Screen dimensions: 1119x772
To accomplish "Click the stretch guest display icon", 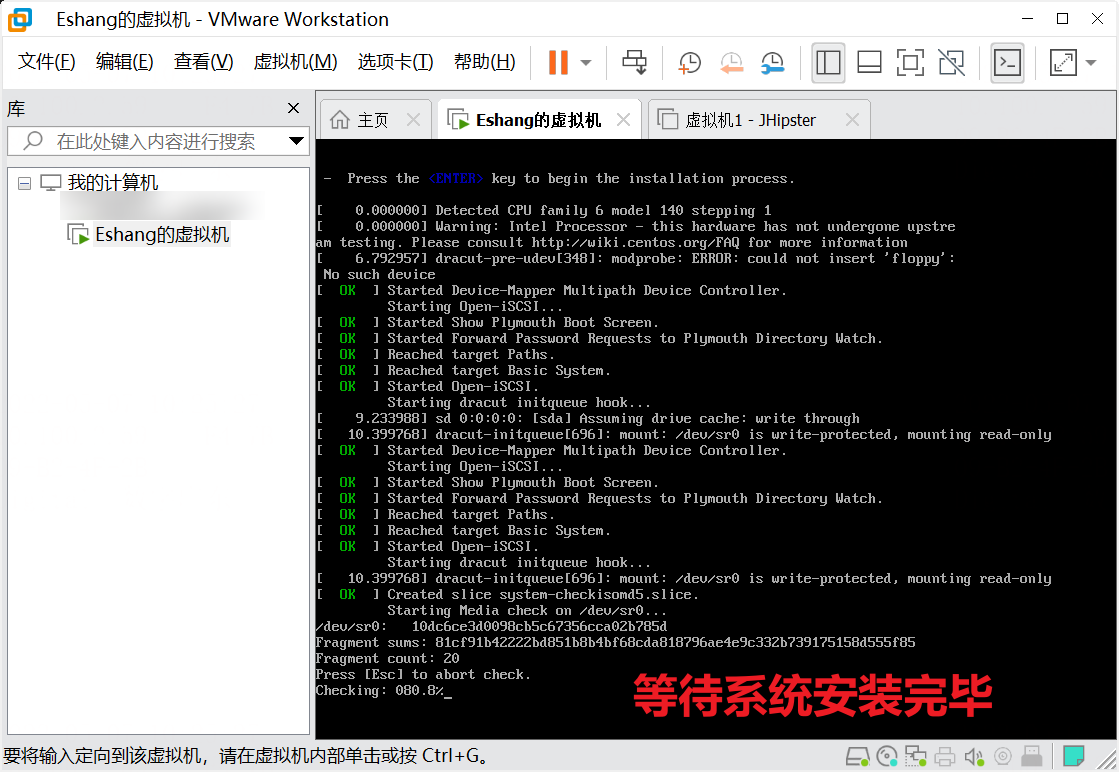I will point(1063,63).
